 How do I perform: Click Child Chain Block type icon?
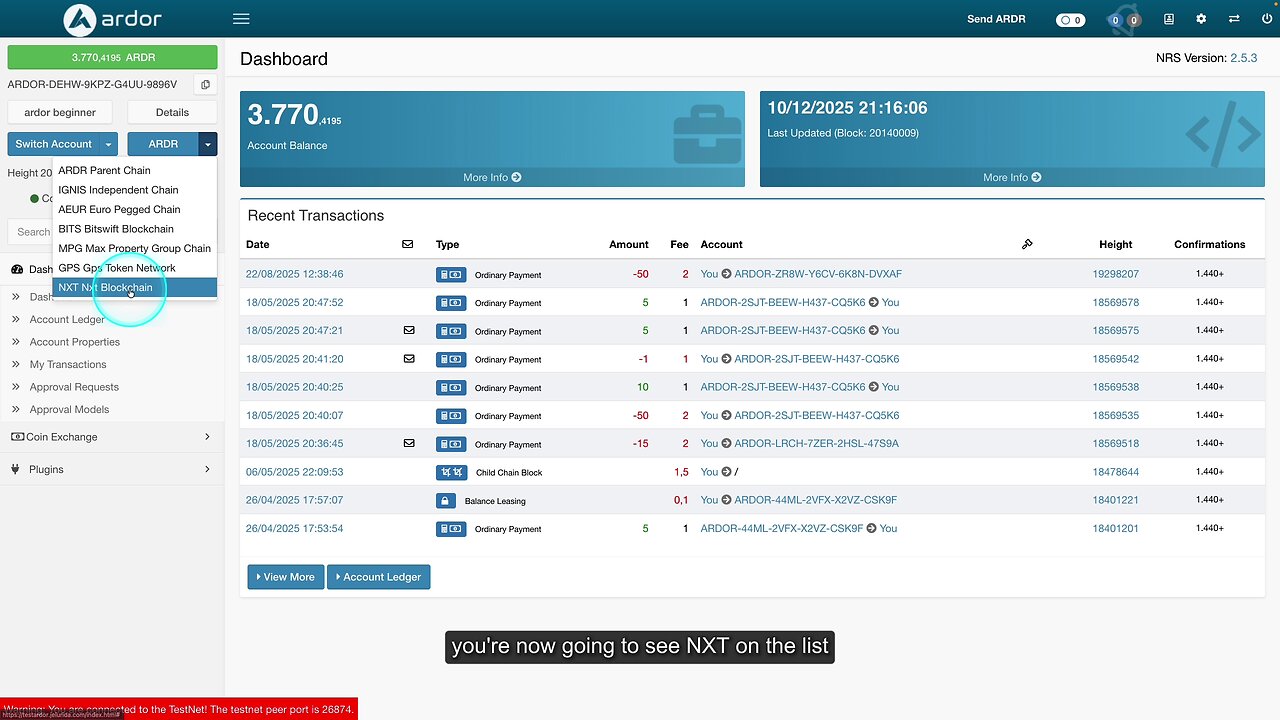(x=451, y=472)
